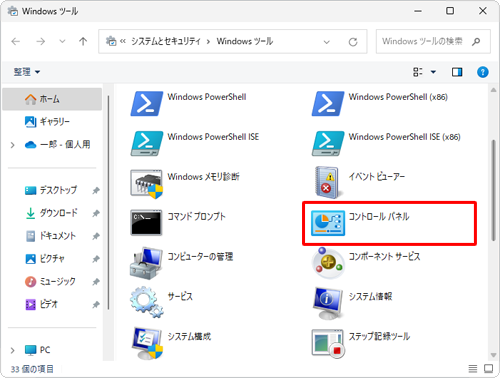Viewport: 500px width, 378px height.
Task: Expand address bar history dropdown
Action: 327,42
